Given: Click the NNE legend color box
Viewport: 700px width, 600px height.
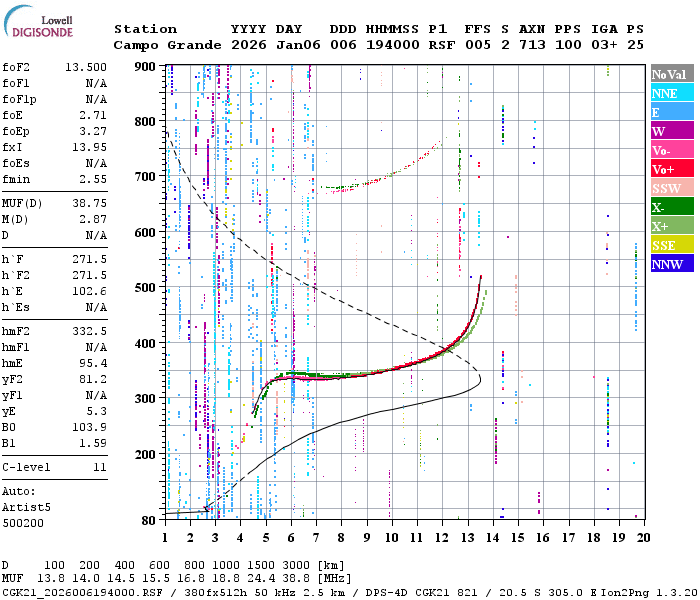Looking at the screenshot, I should click(x=671, y=94).
